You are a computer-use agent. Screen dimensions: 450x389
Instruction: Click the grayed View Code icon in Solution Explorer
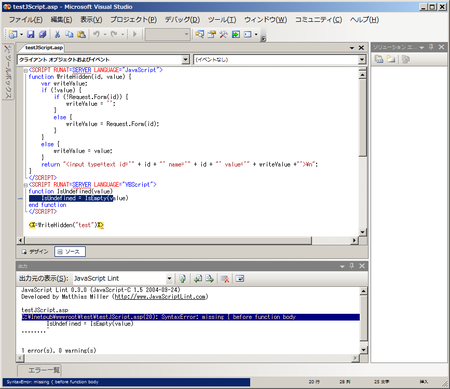click(406, 59)
